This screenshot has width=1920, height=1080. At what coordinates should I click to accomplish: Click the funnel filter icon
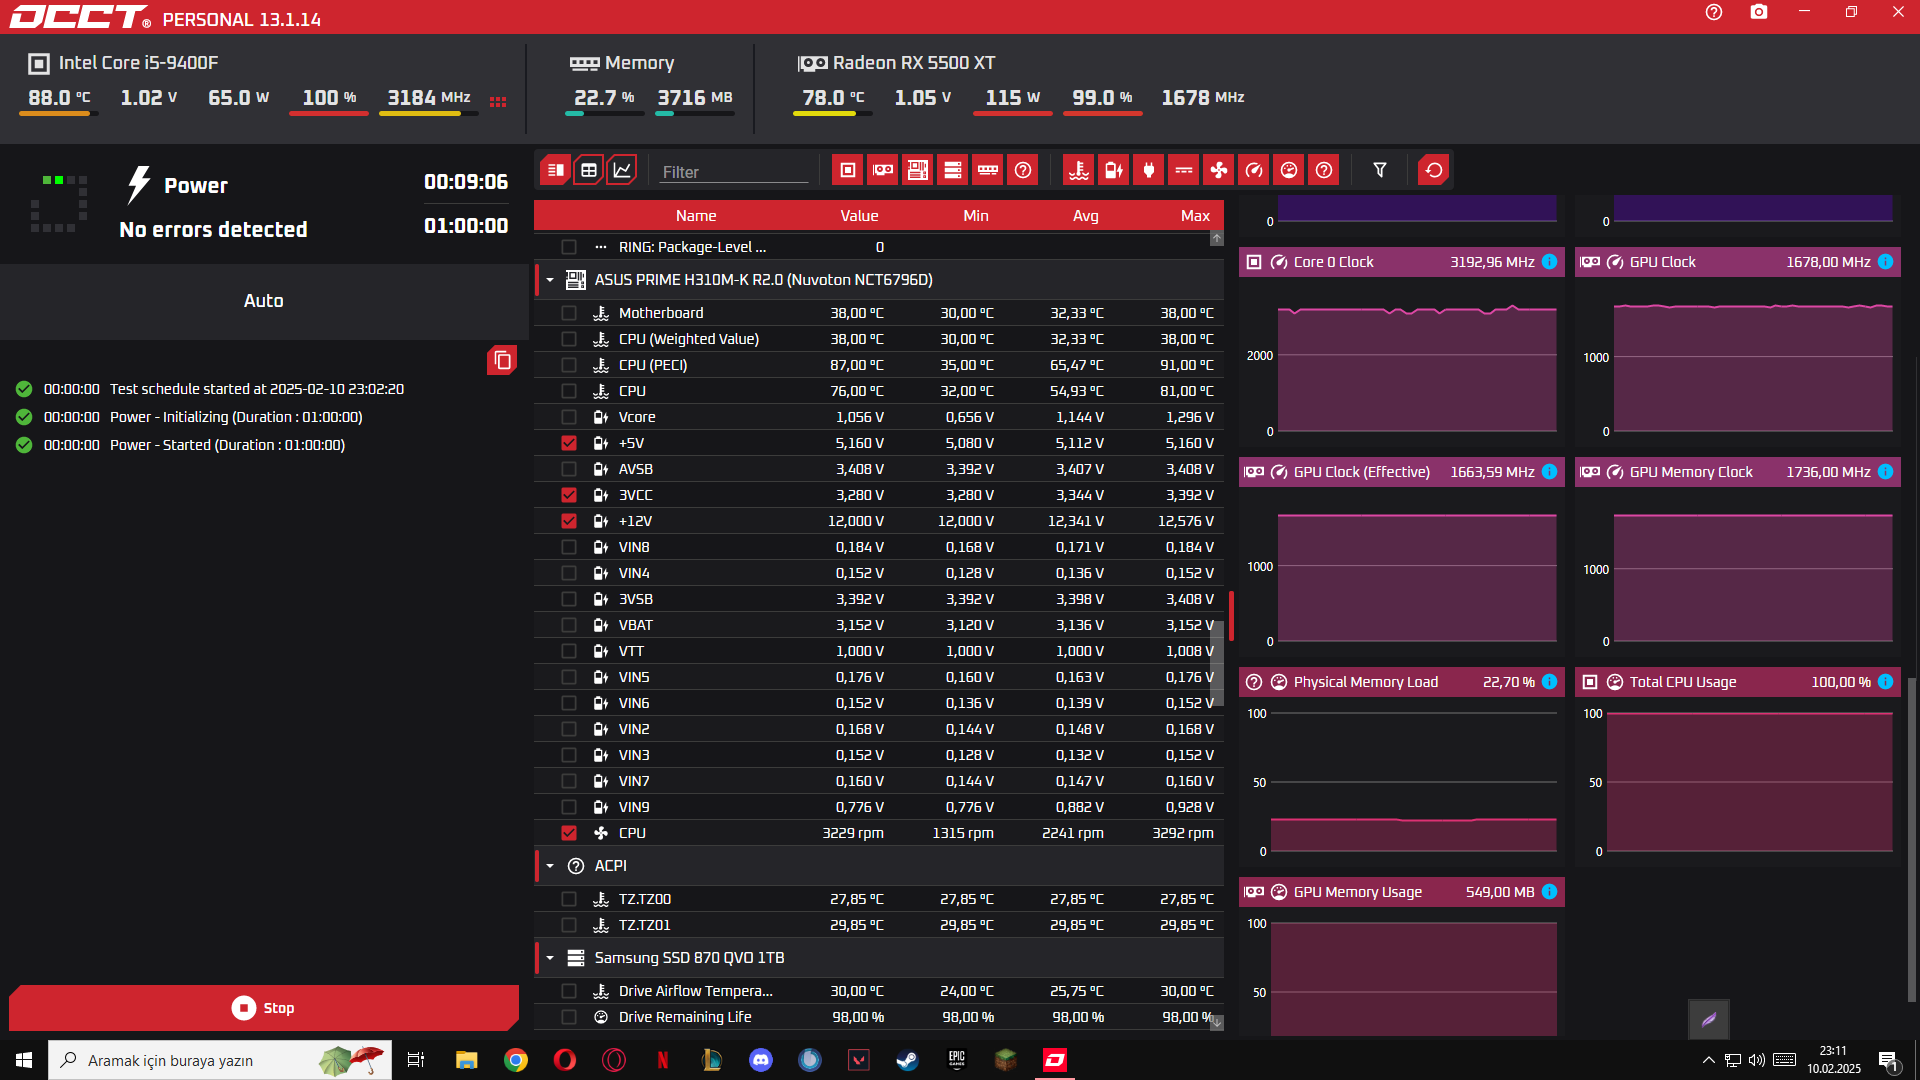pos(1379,170)
